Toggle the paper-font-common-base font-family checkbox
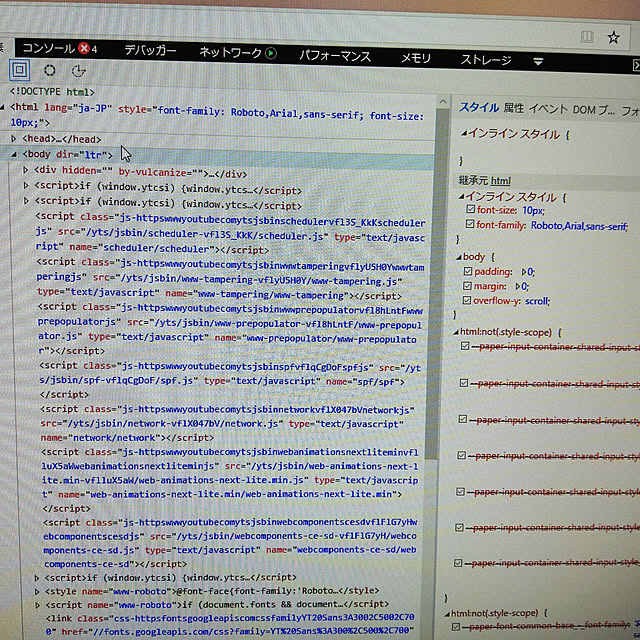The width and height of the screenshot is (640, 640). [x=456, y=627]
